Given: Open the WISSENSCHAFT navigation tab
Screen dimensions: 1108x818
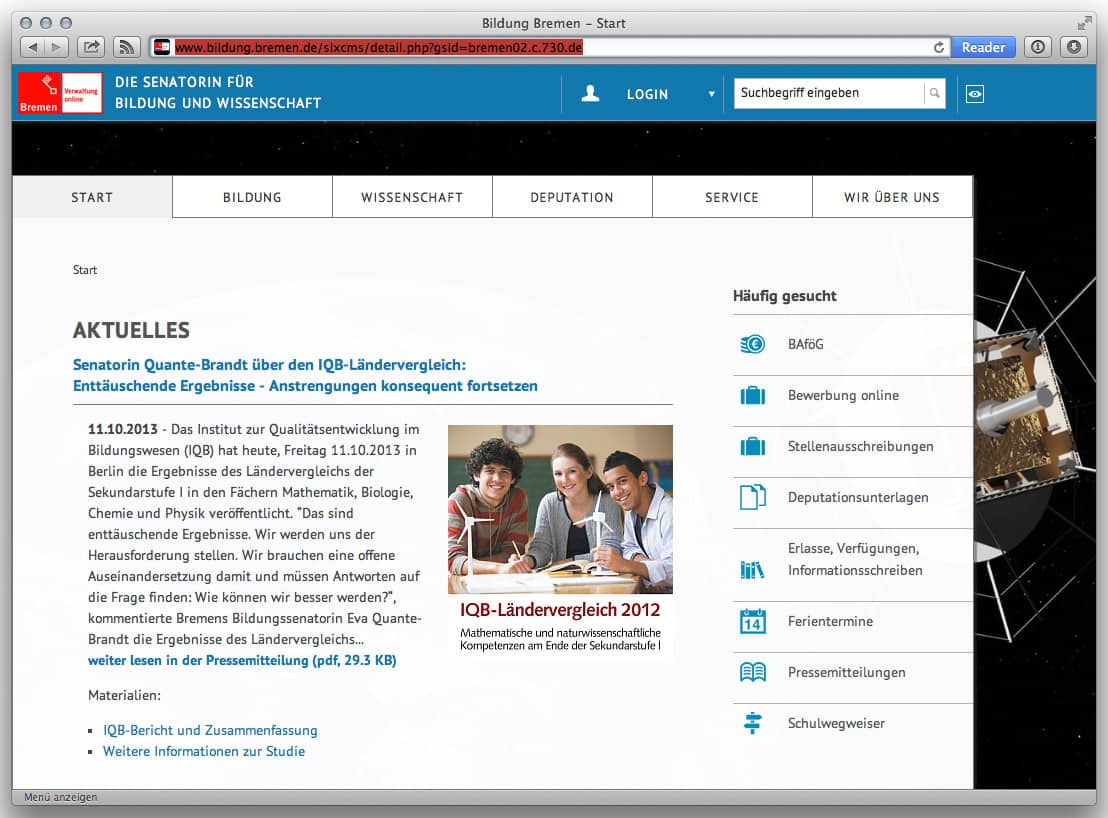Looking at the screenshot, I should click(412, 197).
